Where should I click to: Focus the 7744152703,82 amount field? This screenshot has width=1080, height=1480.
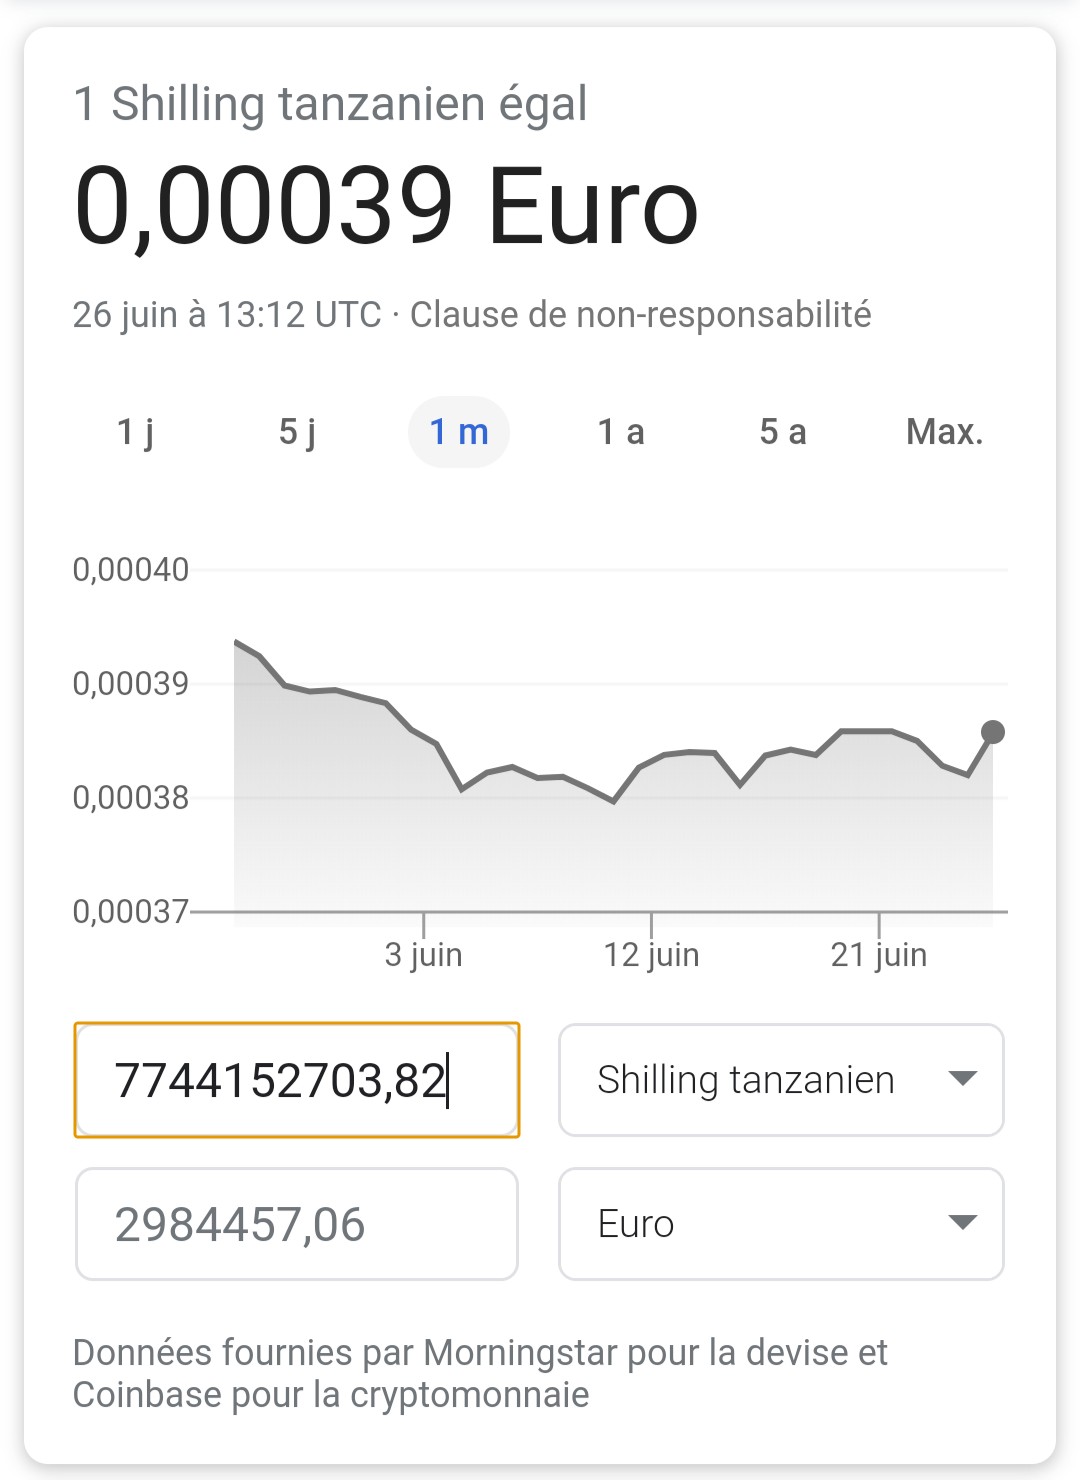coord(297,1080)
